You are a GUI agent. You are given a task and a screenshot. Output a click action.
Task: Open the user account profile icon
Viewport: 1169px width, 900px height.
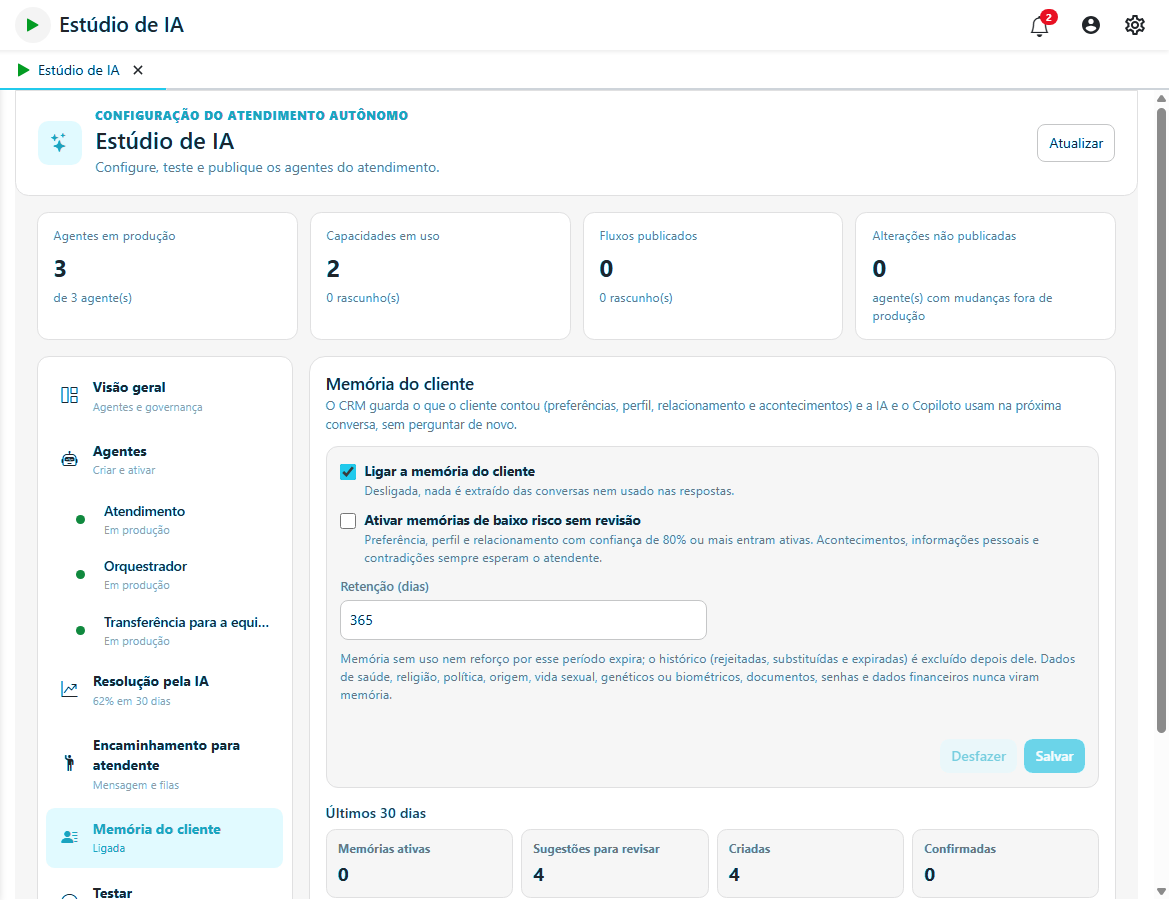(x=1091, y=25)
